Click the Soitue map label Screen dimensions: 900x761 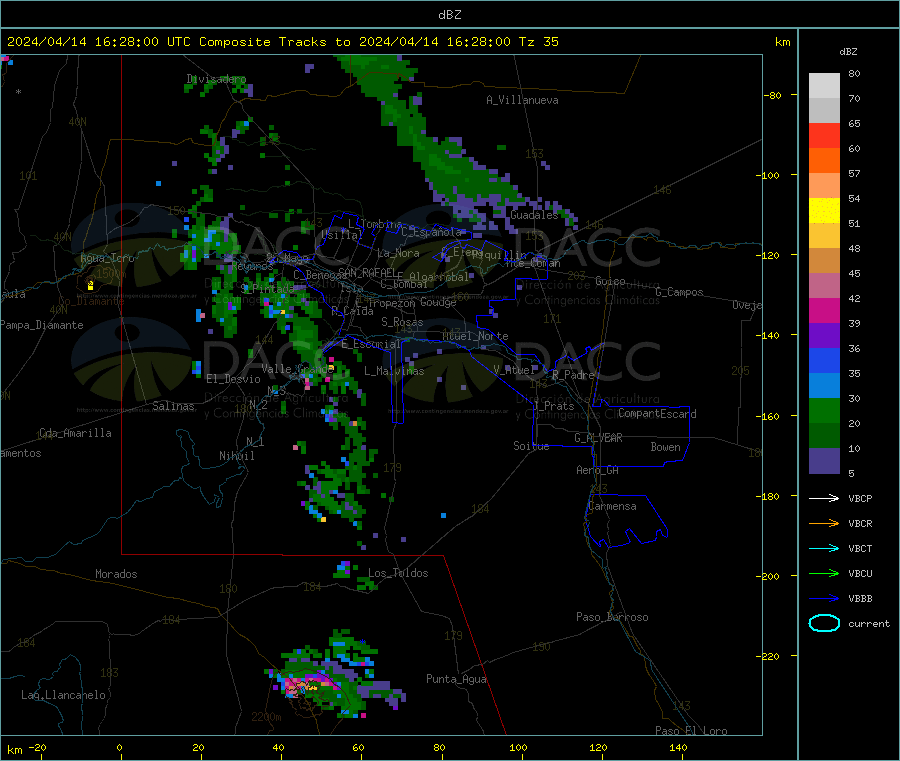click(x=531, y=446)
